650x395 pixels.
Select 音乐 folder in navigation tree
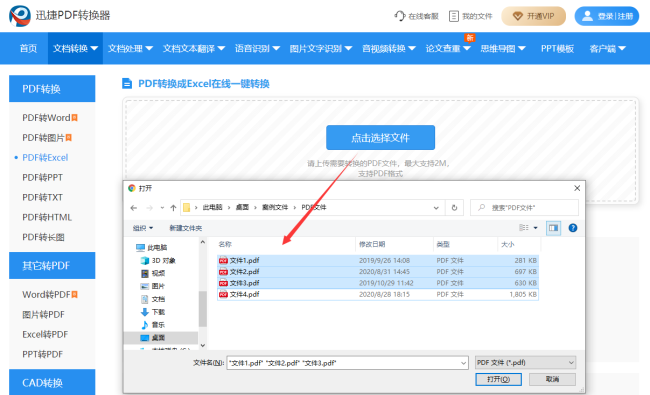[x=153, y=325]
